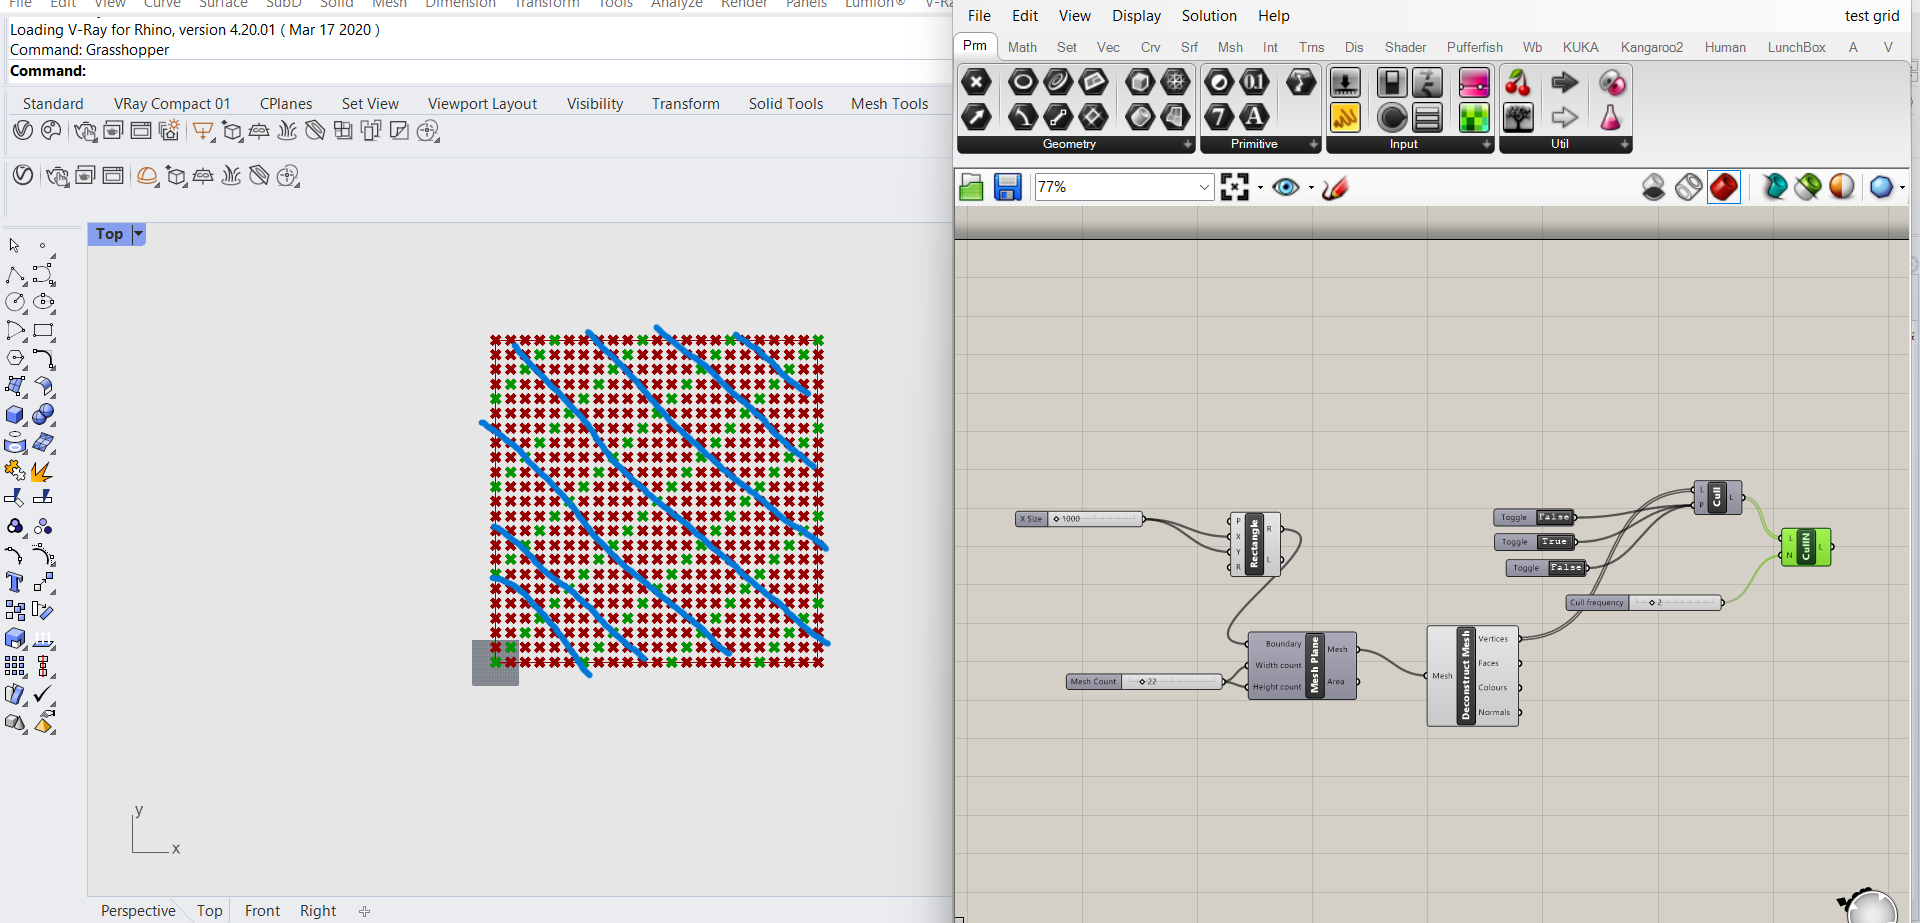
Task: Open the Top viewport title dropdown arrow
Action: click(139, 234)
